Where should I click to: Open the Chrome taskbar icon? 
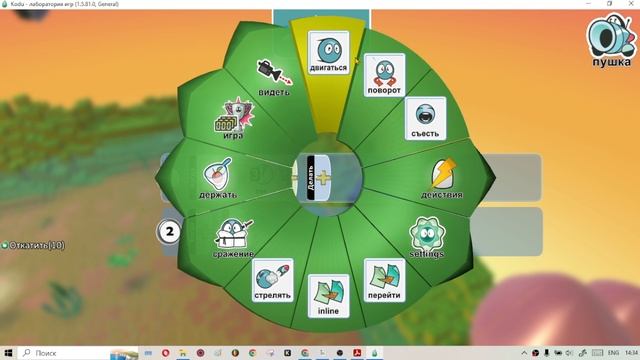pyautogui.click(x=252, y=353)
